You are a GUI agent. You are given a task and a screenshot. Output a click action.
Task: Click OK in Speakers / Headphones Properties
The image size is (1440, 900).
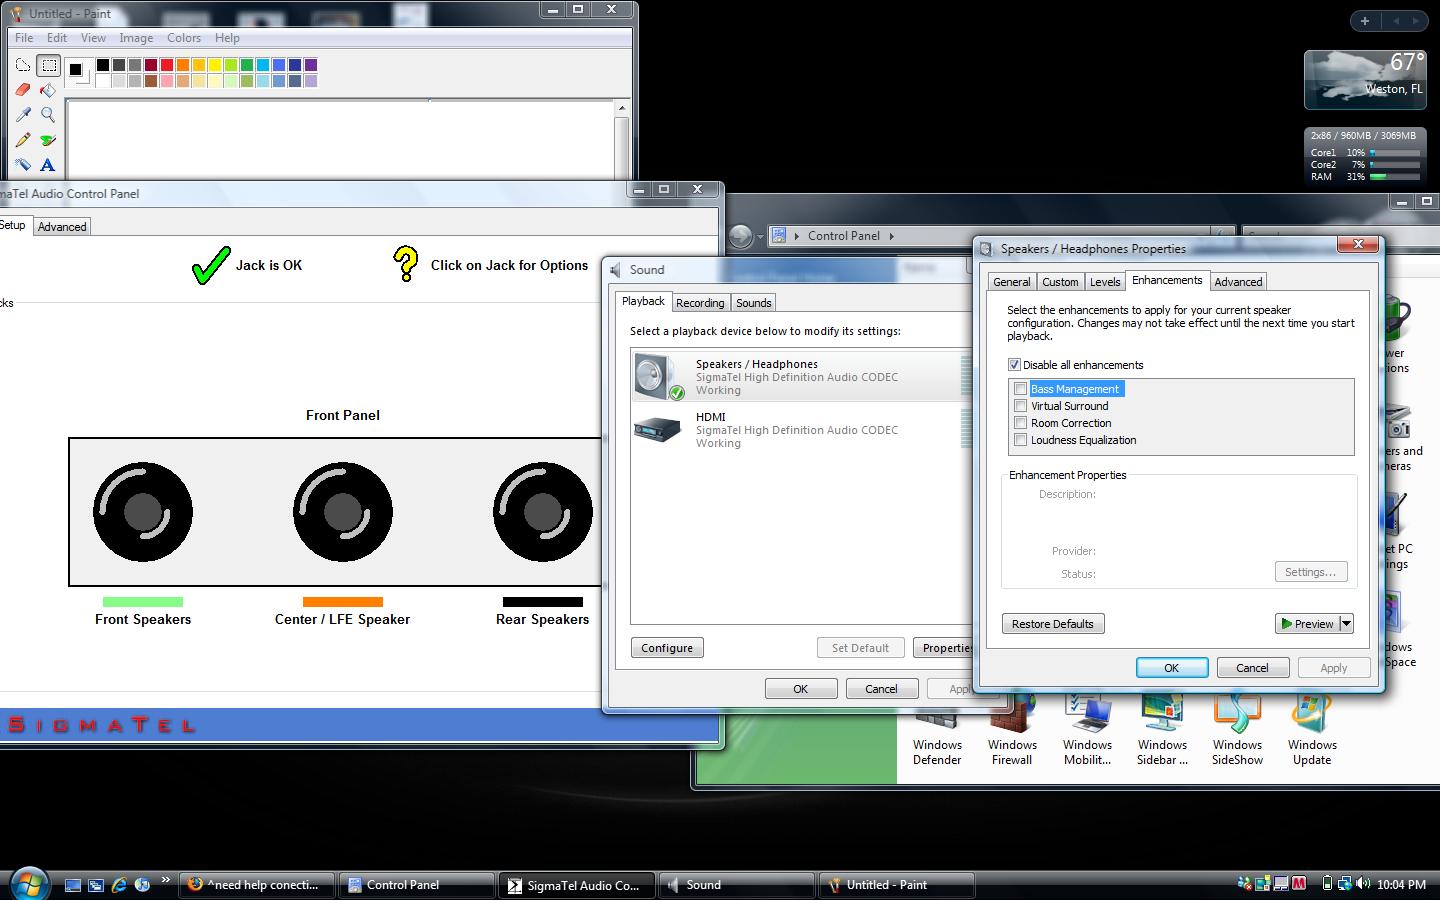click(1172, 668)
